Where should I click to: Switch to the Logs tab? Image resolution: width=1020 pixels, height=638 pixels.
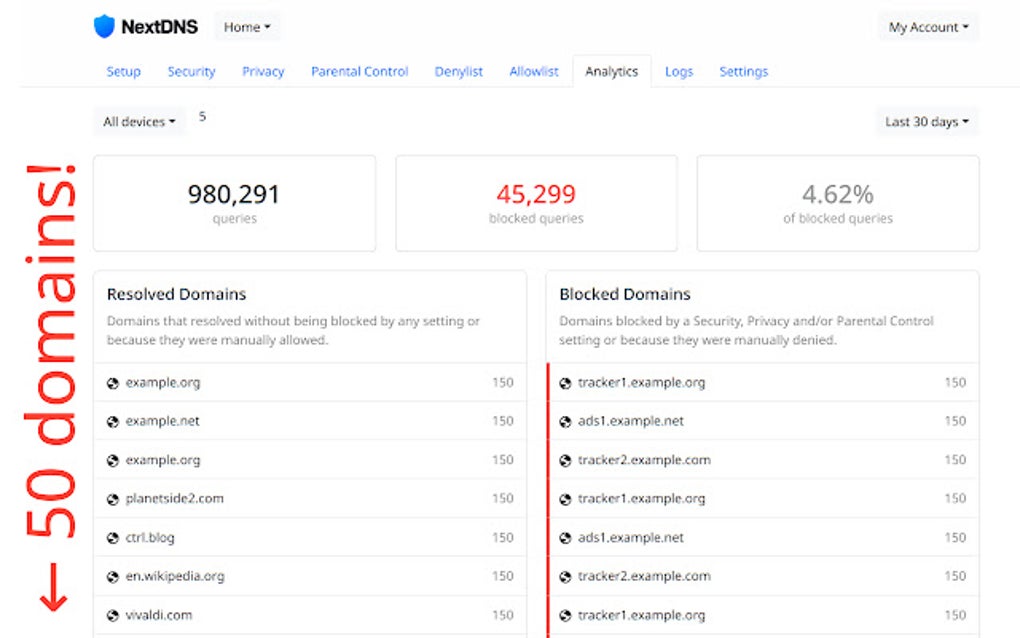coord(679,71)
